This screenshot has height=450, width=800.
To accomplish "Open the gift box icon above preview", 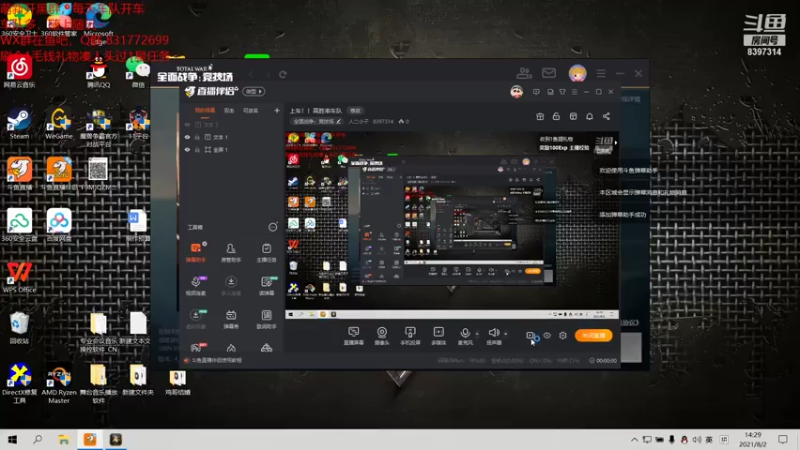I will tap(540, 116).
